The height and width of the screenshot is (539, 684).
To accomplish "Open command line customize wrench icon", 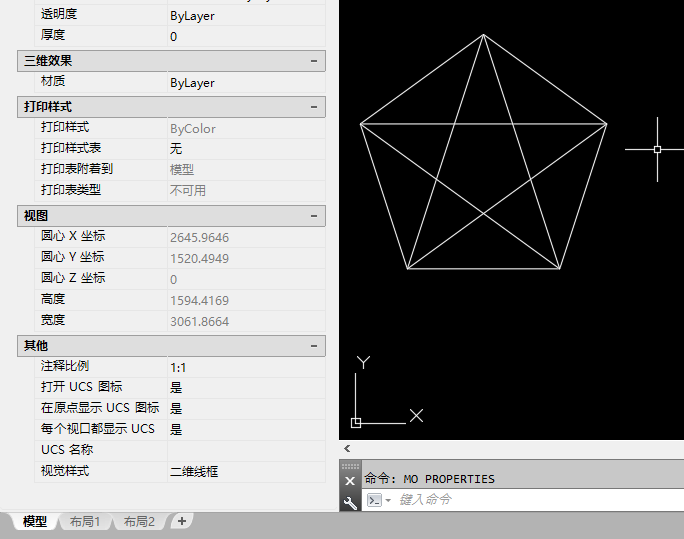I will (350, 503).
